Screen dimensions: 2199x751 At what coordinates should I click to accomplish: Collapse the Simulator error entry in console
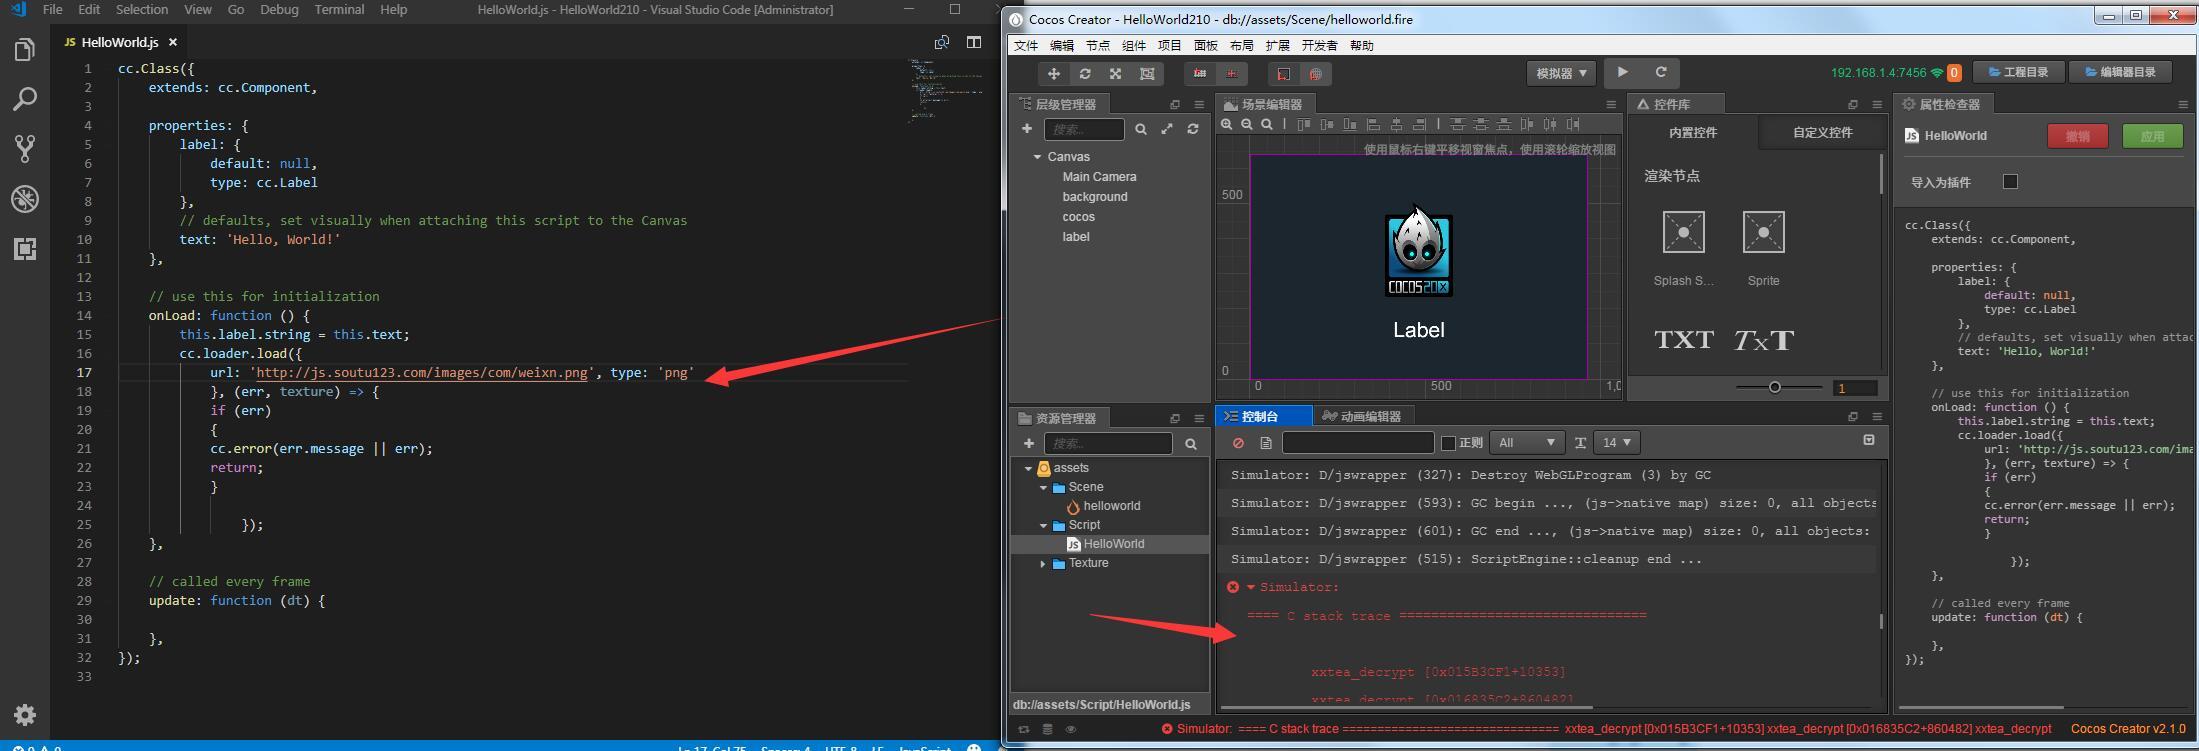(x=1250, y=587)
